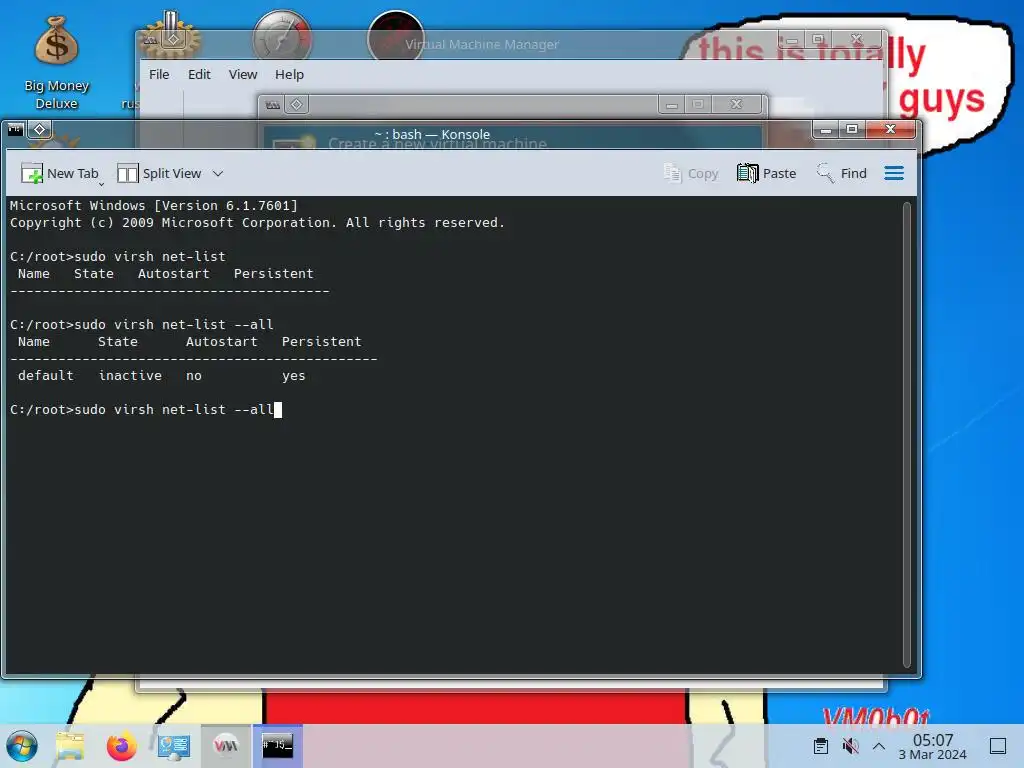Click the Split View button
The width and height of the screenshot is (1024, 768).
click(159, 173)
